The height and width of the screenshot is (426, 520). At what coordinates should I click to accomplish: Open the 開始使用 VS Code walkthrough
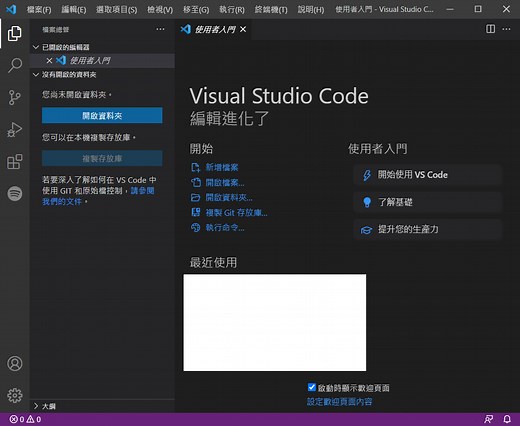(428, 175)
